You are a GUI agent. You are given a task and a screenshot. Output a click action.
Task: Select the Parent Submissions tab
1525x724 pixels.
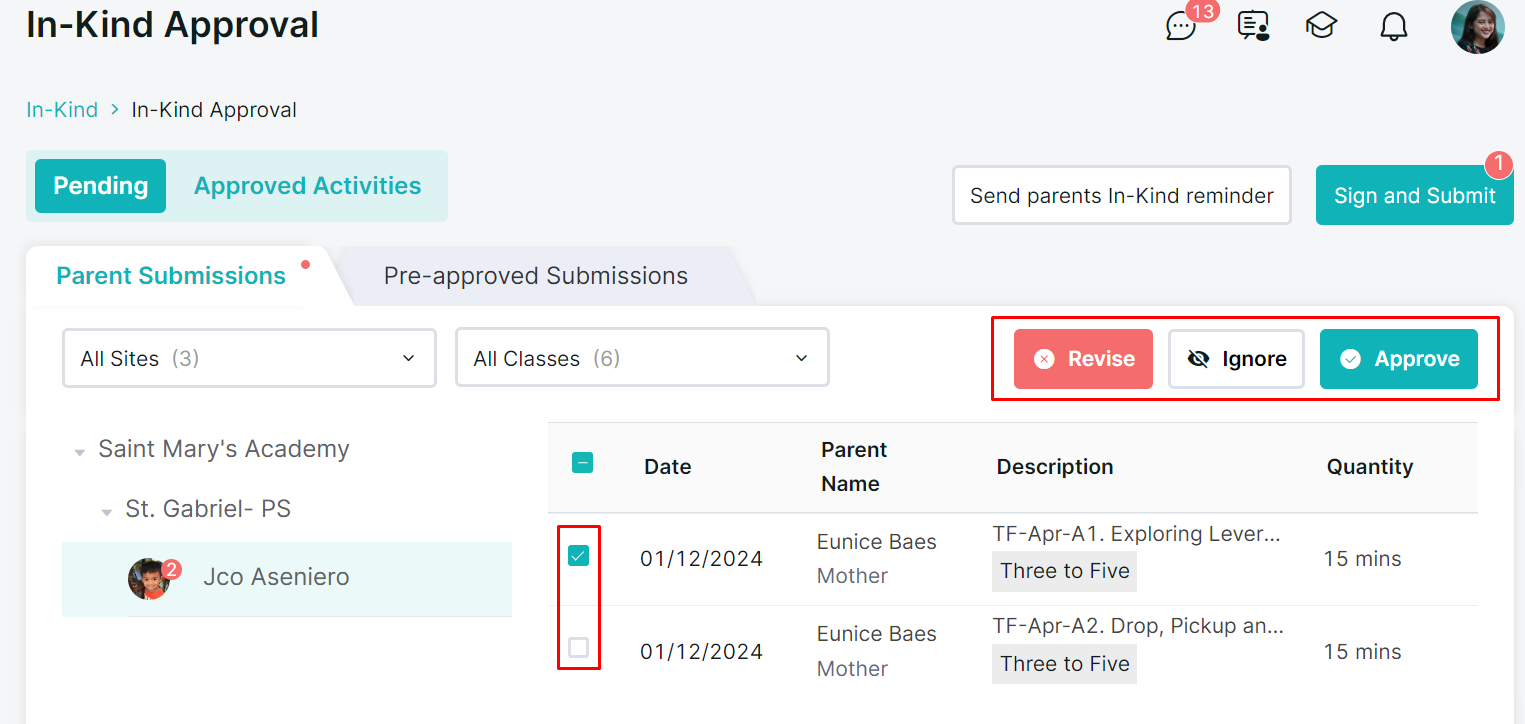tap(171, 276)
